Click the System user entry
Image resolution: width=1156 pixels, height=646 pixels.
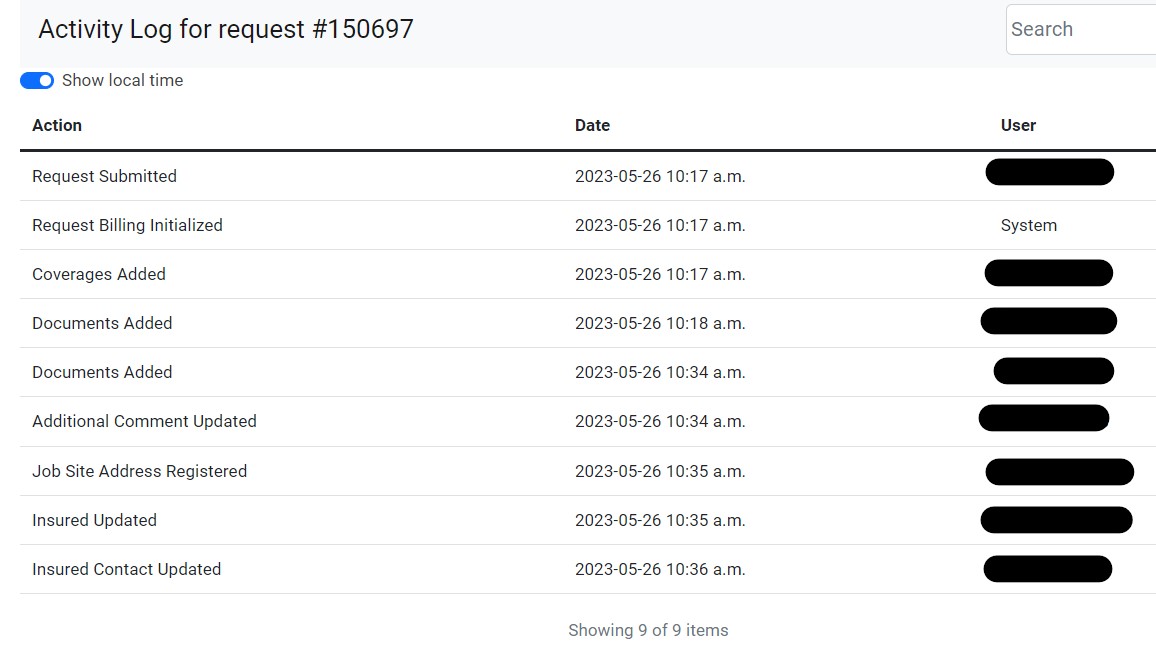click(1028, 226)
